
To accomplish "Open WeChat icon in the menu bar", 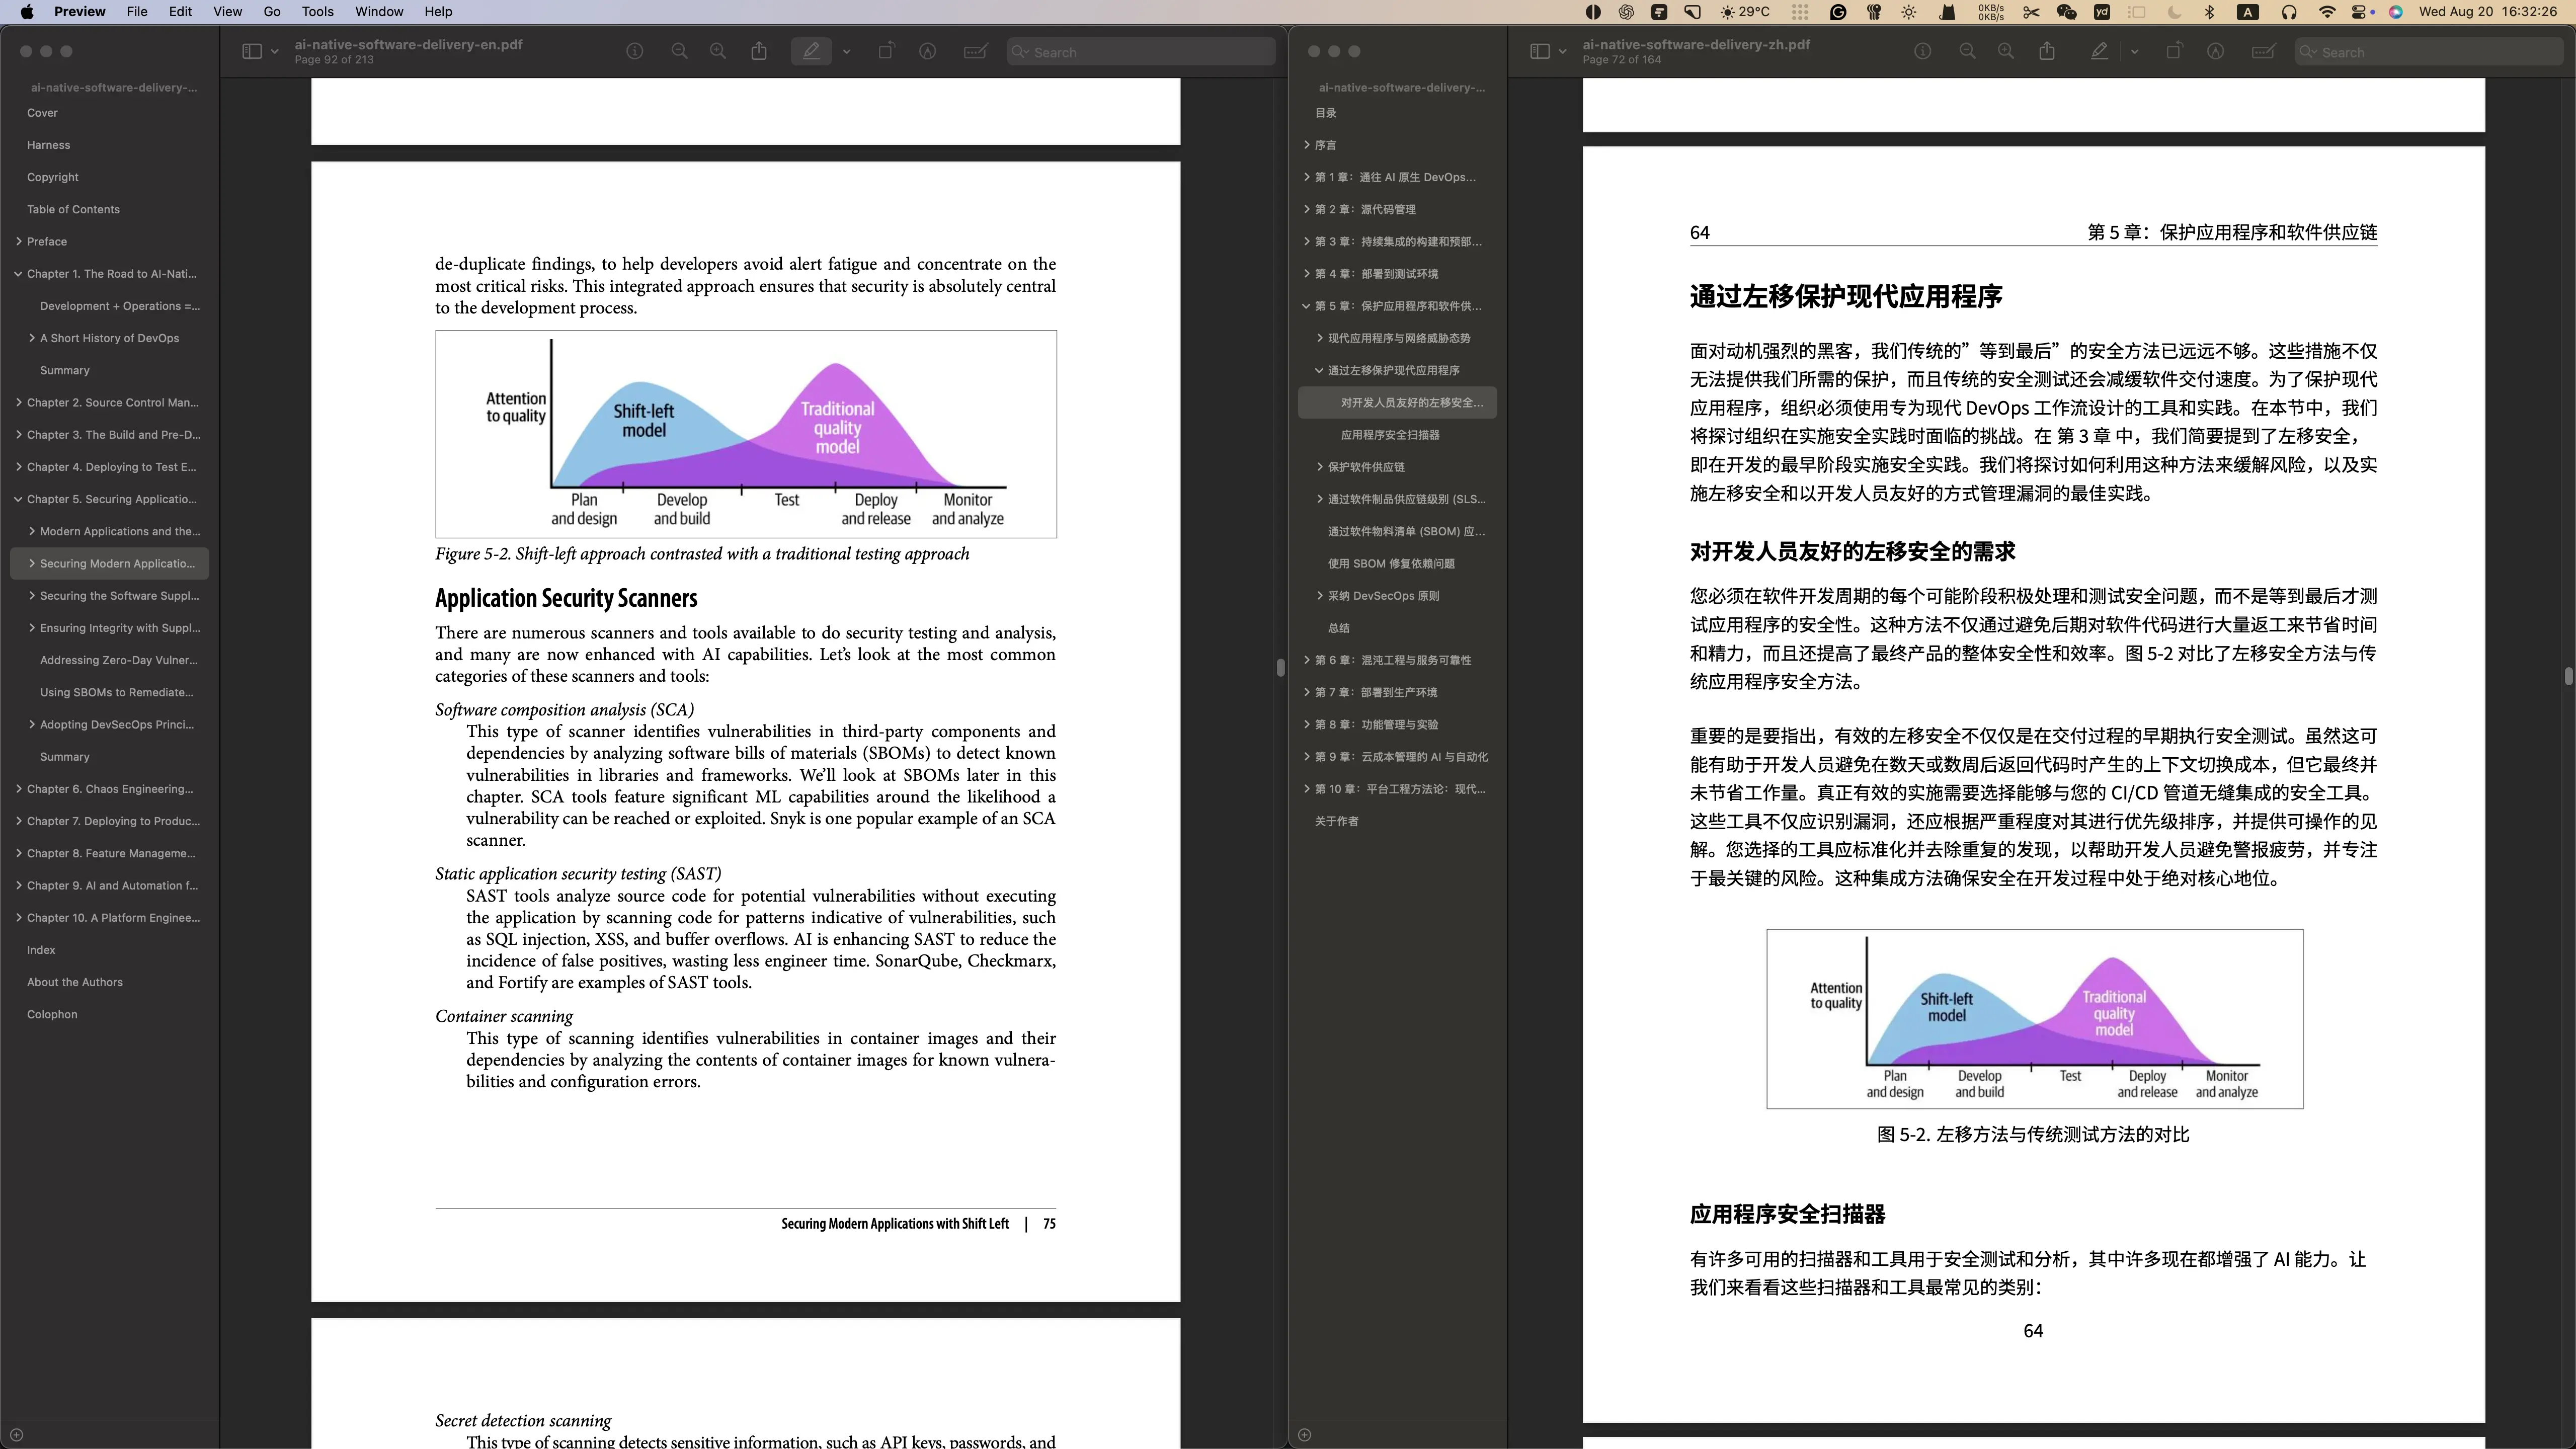I will tap(2066, 12).
